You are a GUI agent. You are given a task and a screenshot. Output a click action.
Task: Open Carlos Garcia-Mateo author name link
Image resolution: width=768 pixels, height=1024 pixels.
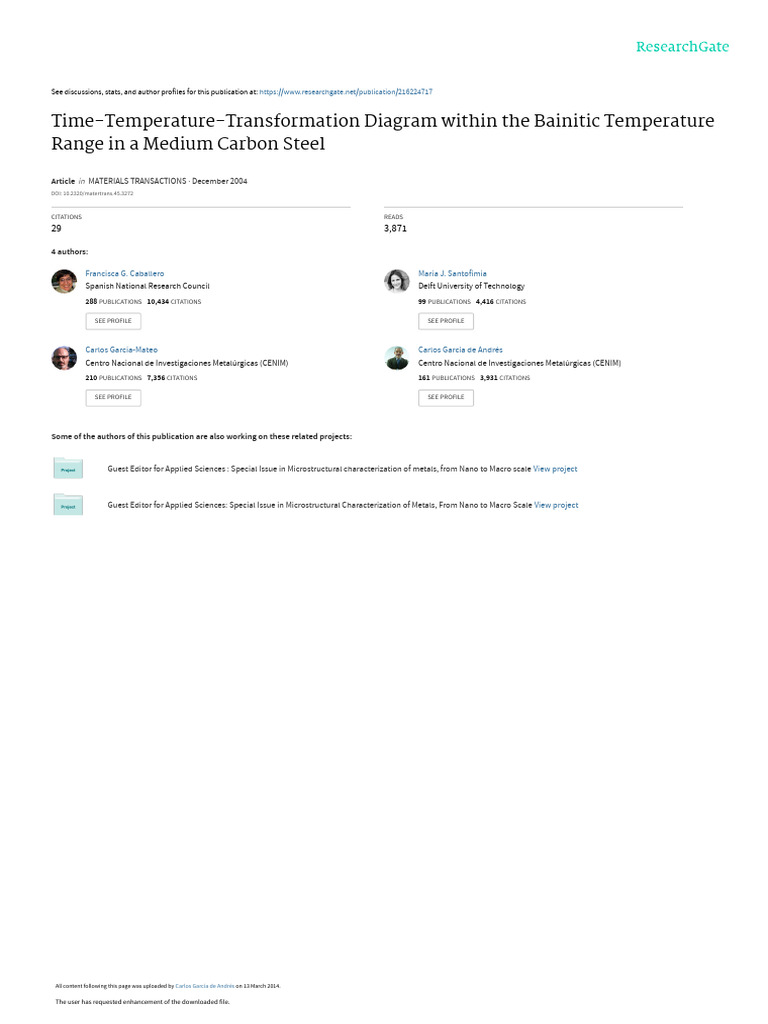click(121, 350)
